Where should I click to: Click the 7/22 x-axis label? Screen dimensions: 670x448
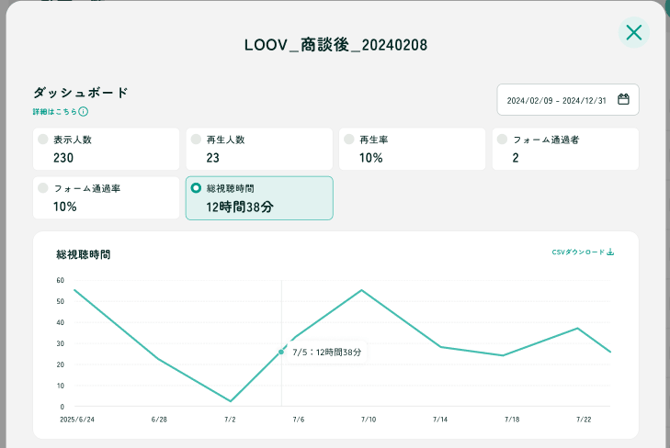pos(583,420)
